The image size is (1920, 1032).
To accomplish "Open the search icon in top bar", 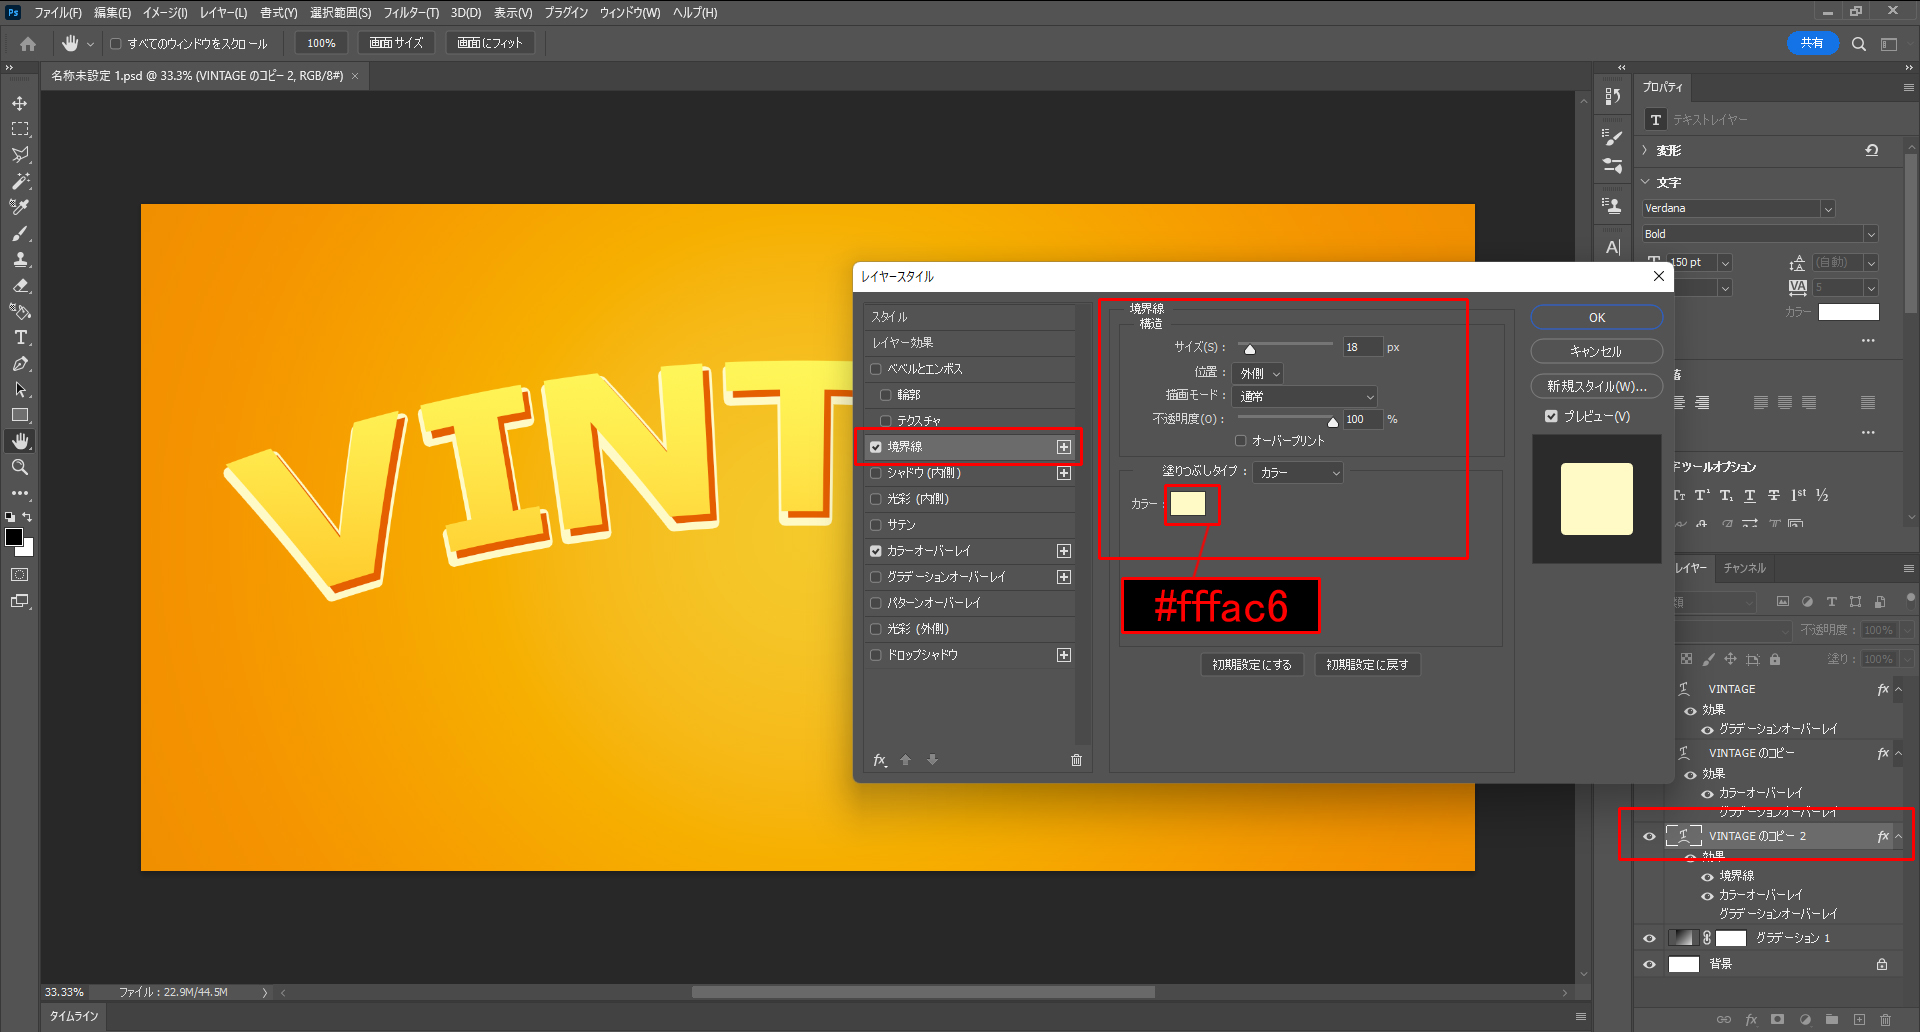I will pyautogui.click(x=1858, y=44).
